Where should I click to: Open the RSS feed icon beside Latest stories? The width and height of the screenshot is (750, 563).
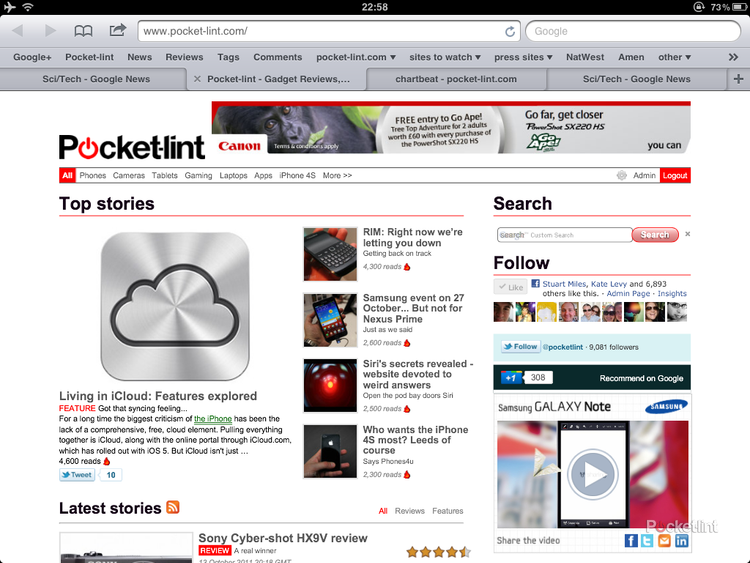pyautogui.click(x=173, y=507)
